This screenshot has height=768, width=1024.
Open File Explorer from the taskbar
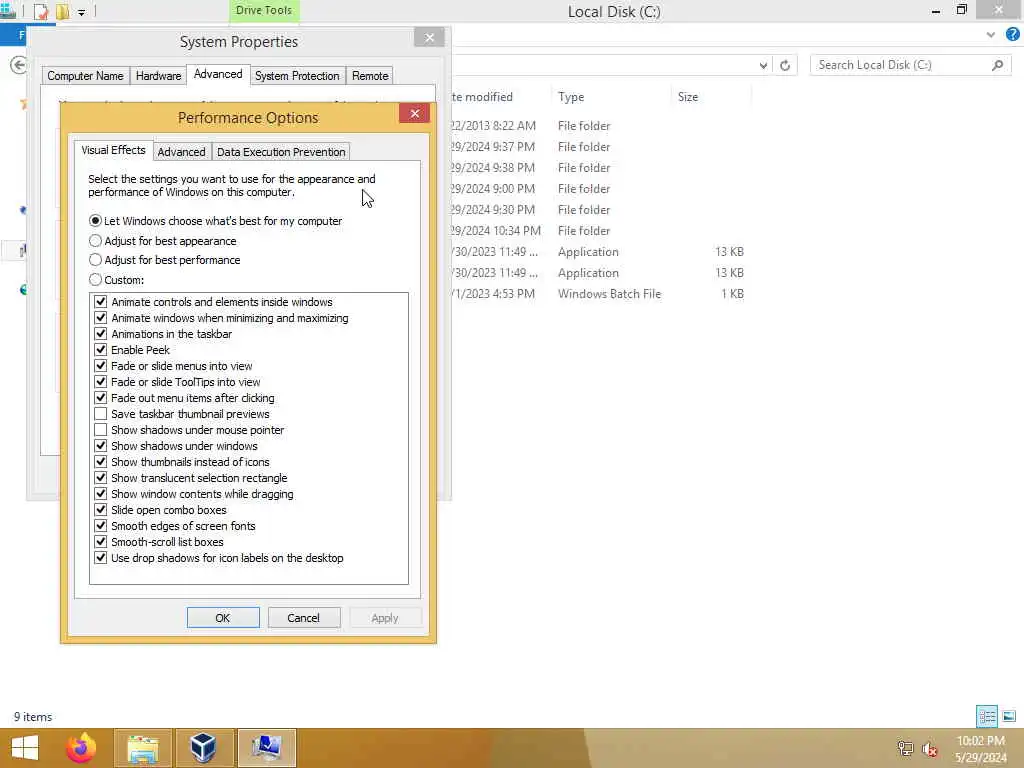click(x=143, y=748)
